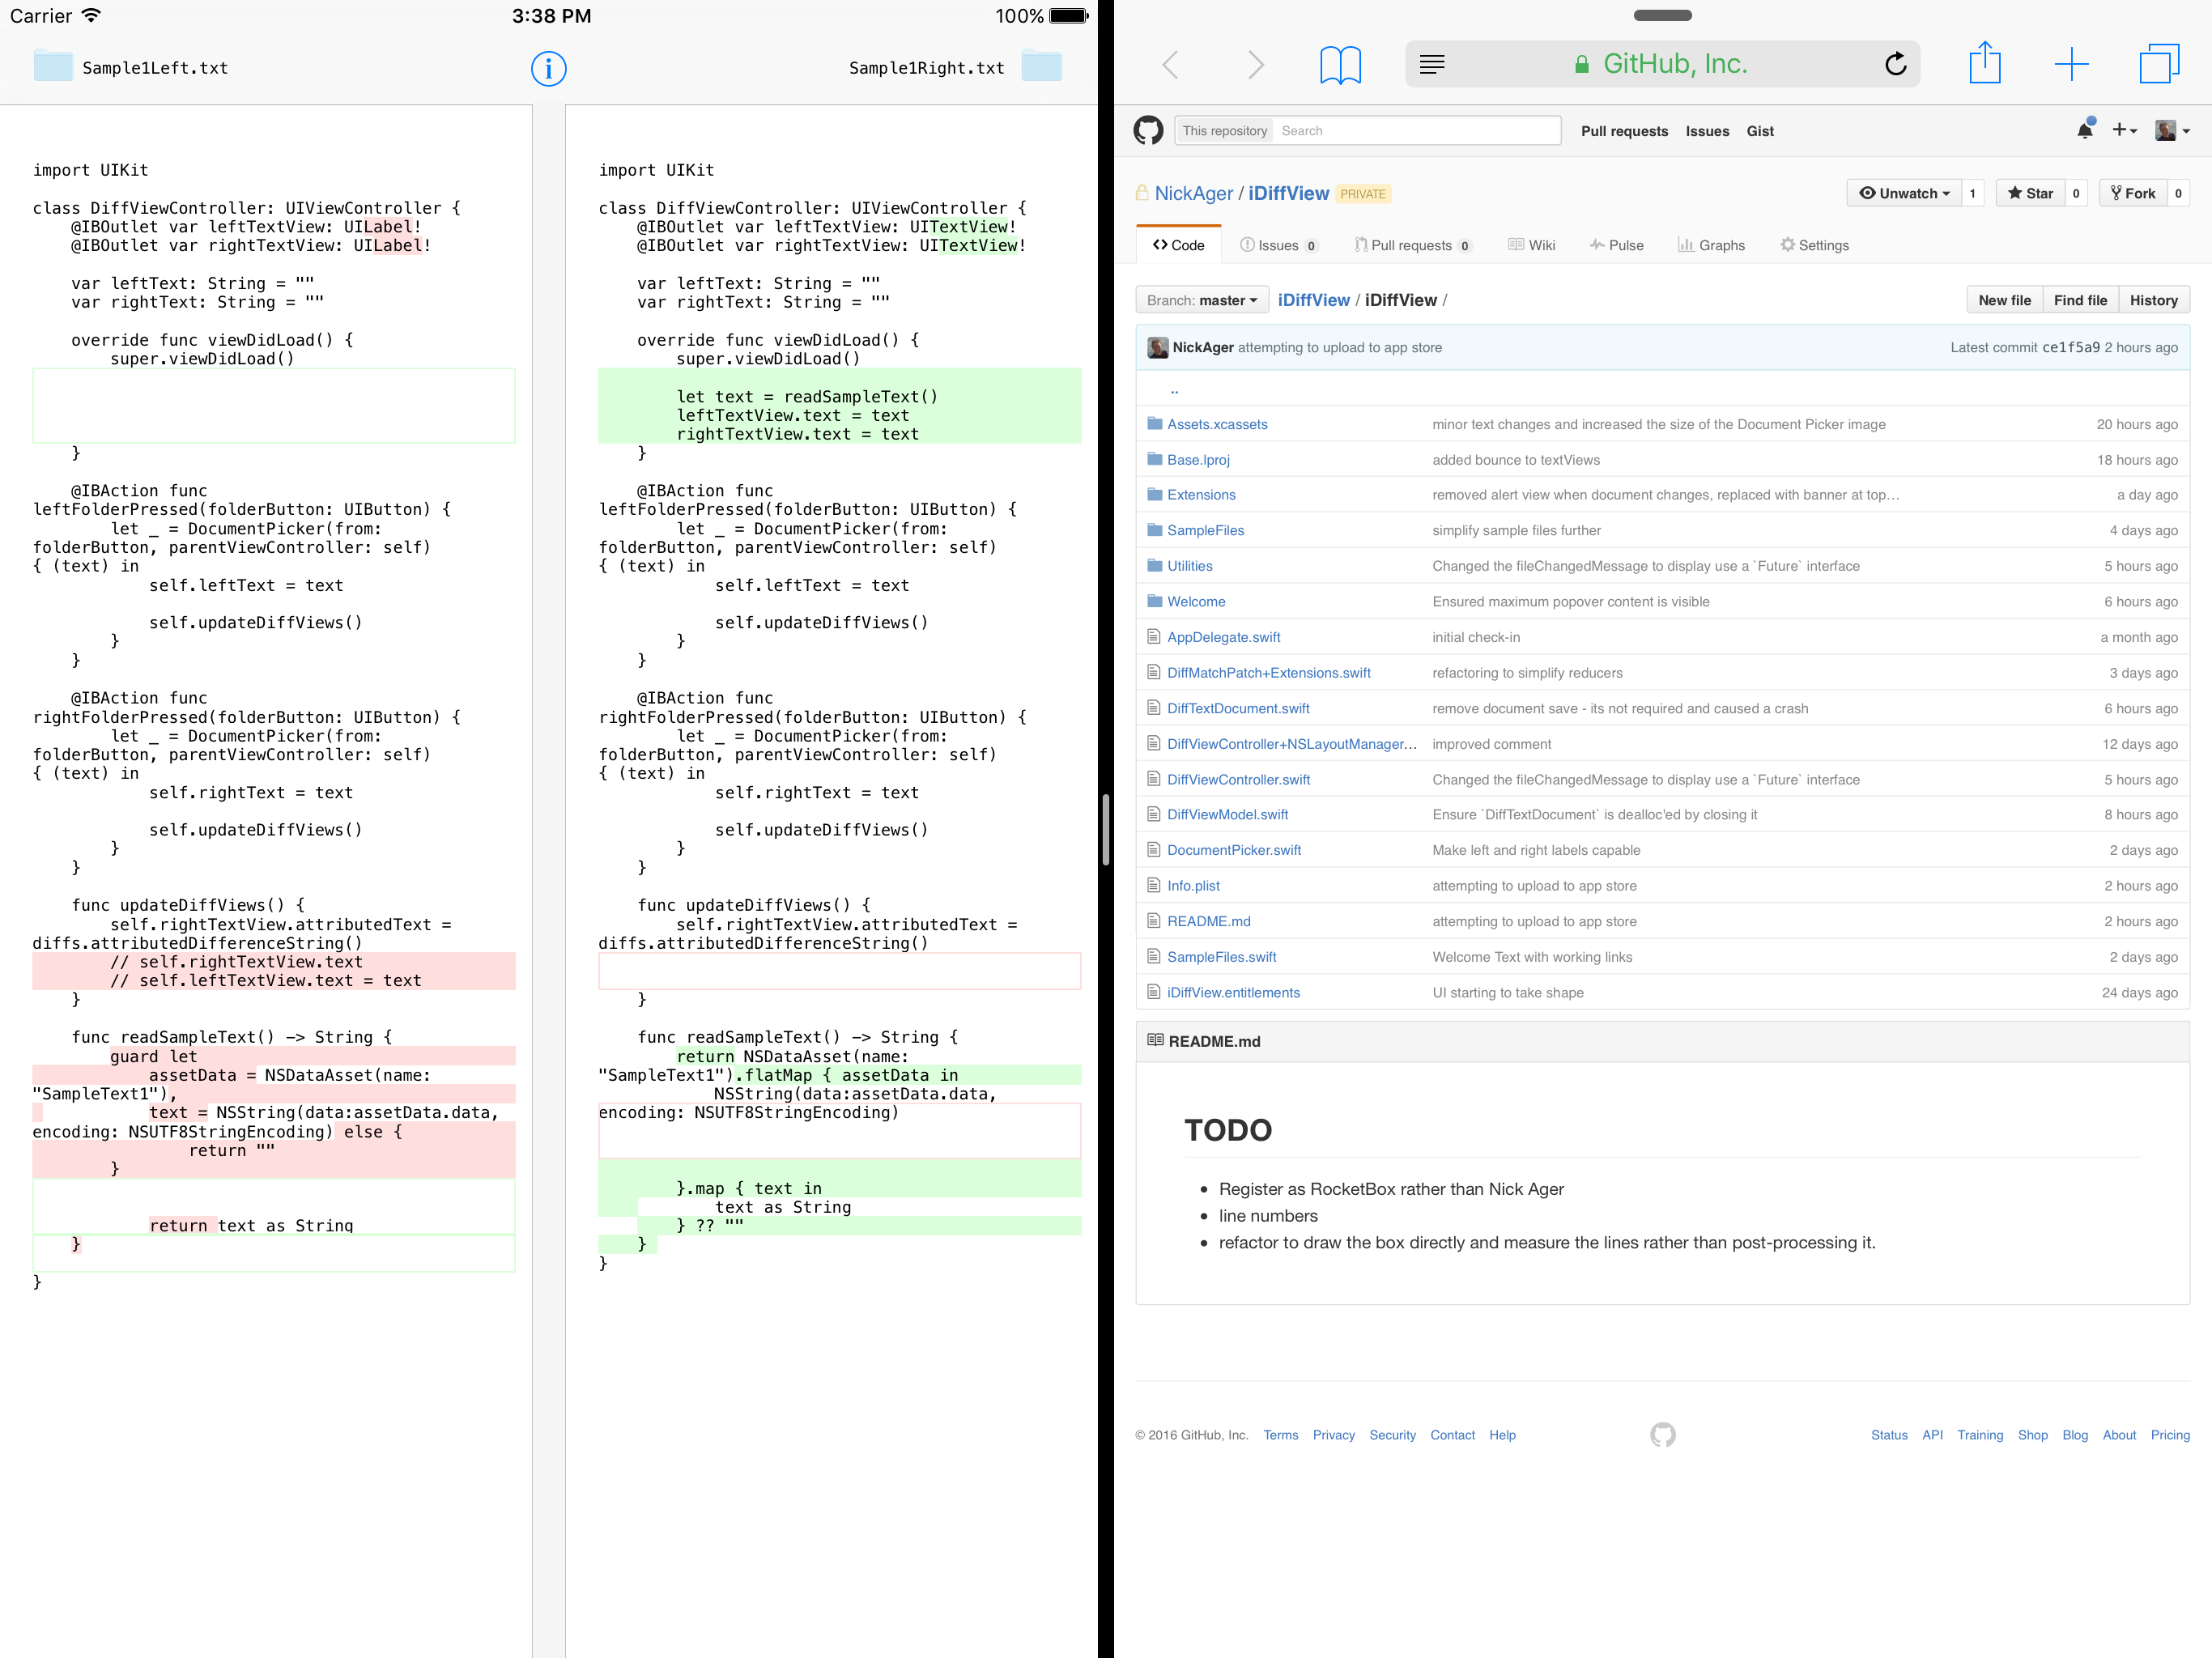Open the Code tab
This screenshot has width=2212, height=1658.
point(1178,245)
